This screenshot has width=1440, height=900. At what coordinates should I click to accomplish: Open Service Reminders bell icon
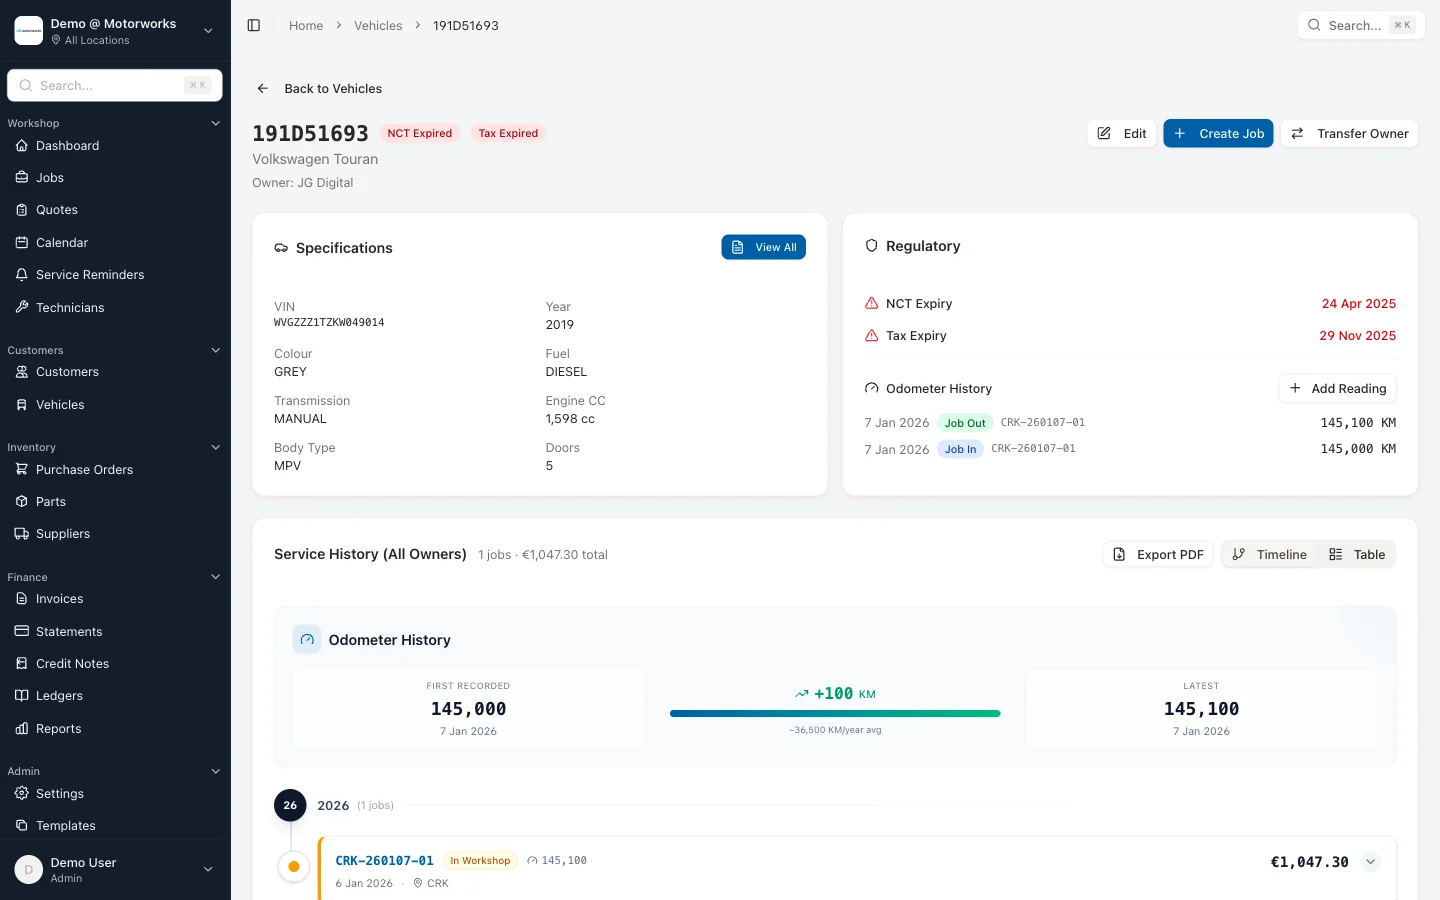click(22, 275)
